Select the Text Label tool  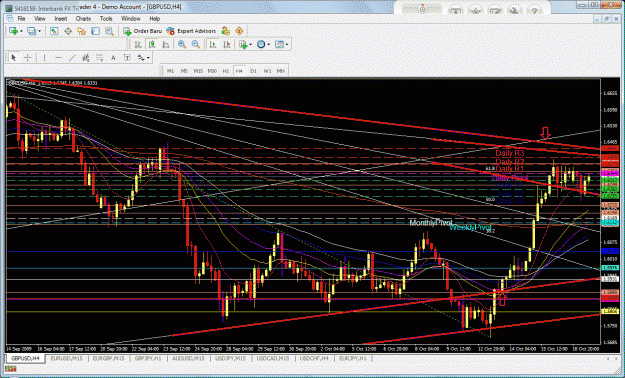point(127,58)
